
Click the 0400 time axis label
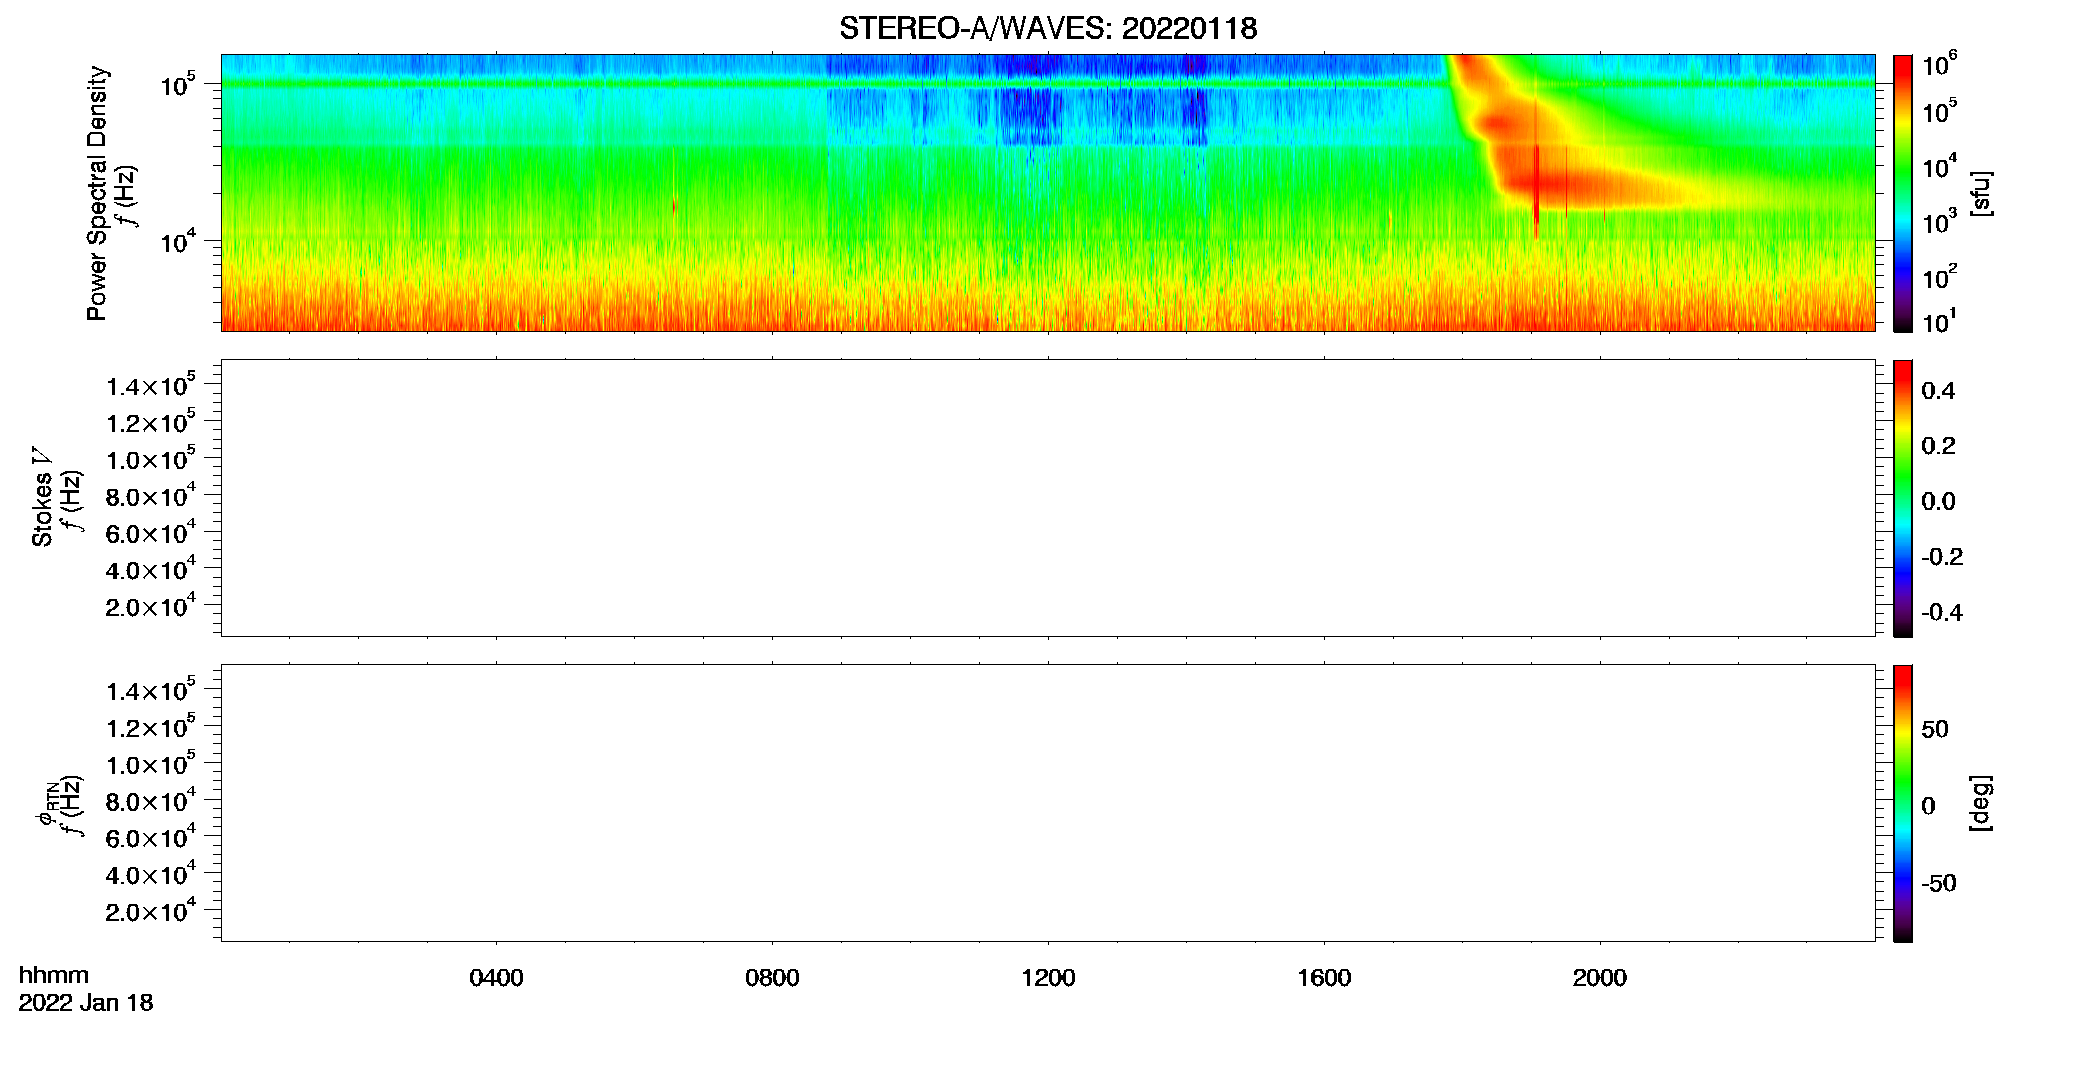[x=496, y=978]
